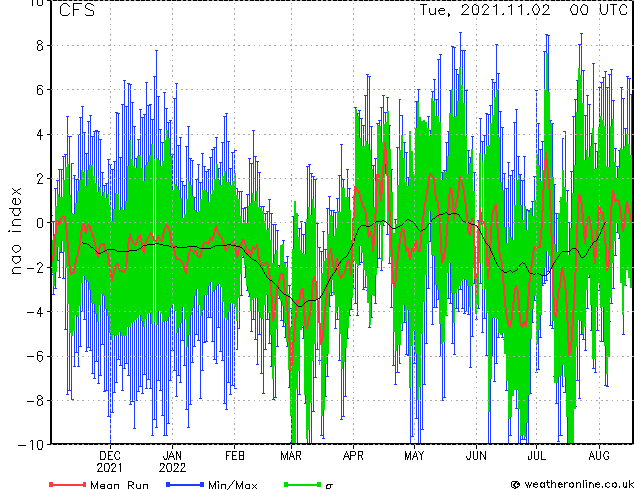Click the APR month label

tap(353, 456)
